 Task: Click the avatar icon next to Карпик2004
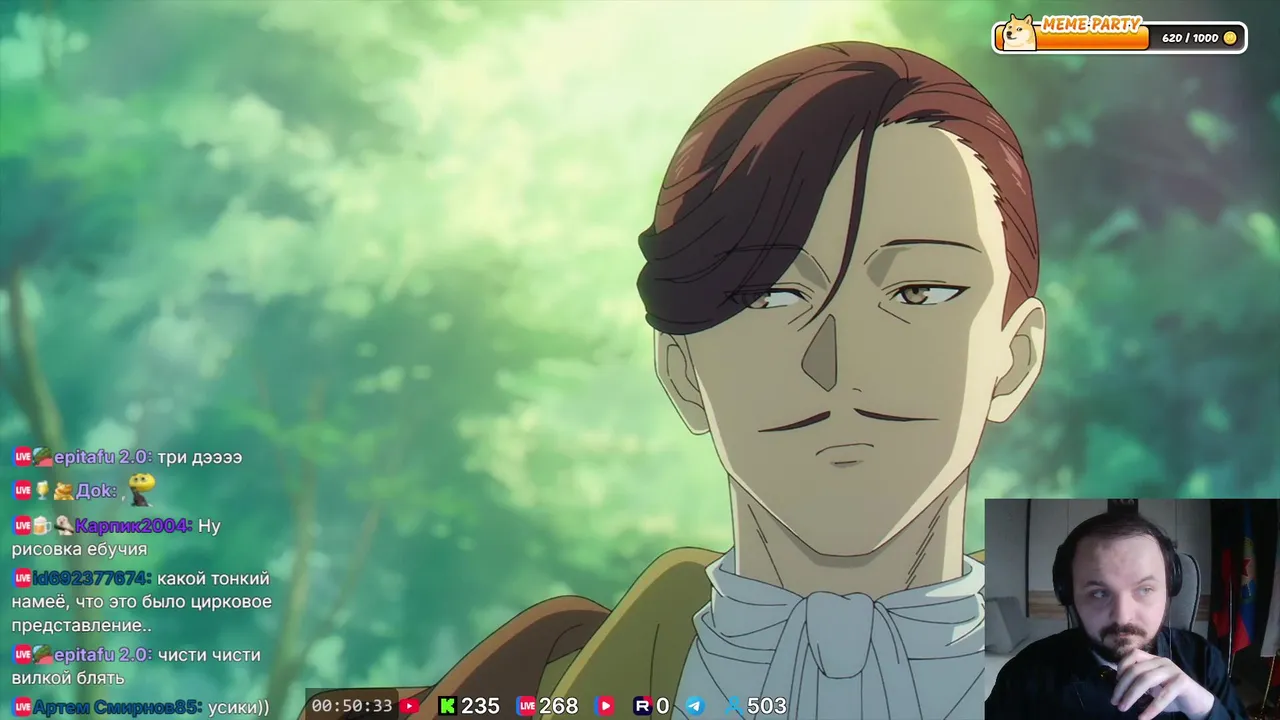[64, 525]
